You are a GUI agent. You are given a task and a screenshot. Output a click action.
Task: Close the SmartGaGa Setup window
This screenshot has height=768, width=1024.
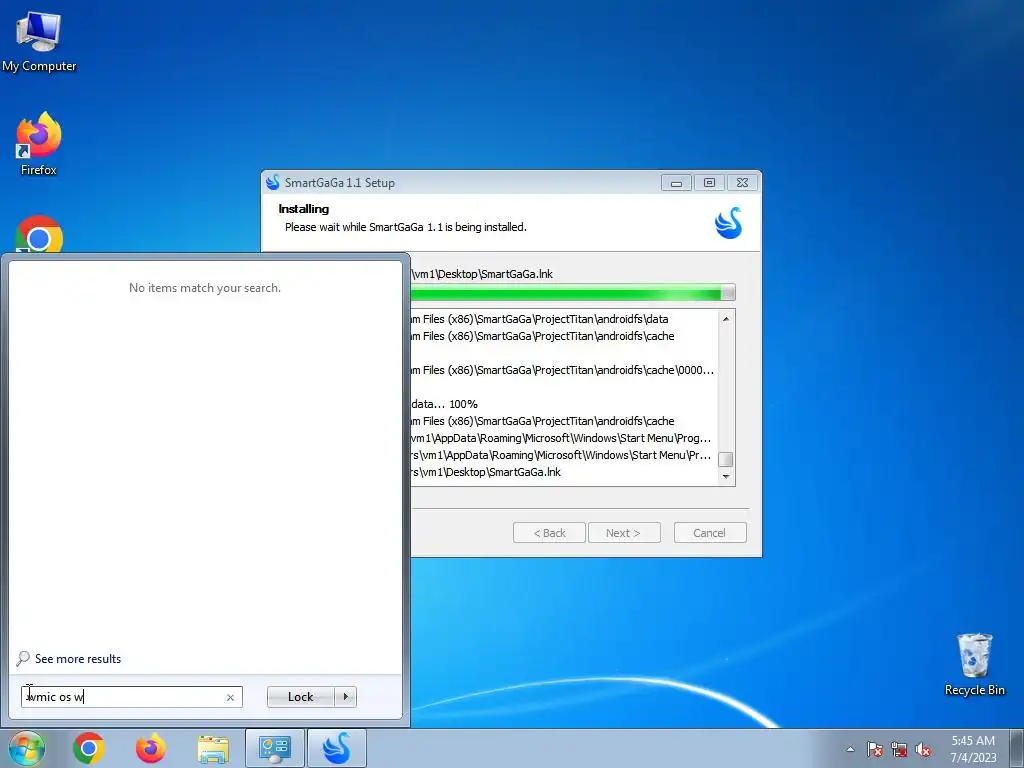tap(743, 183)
